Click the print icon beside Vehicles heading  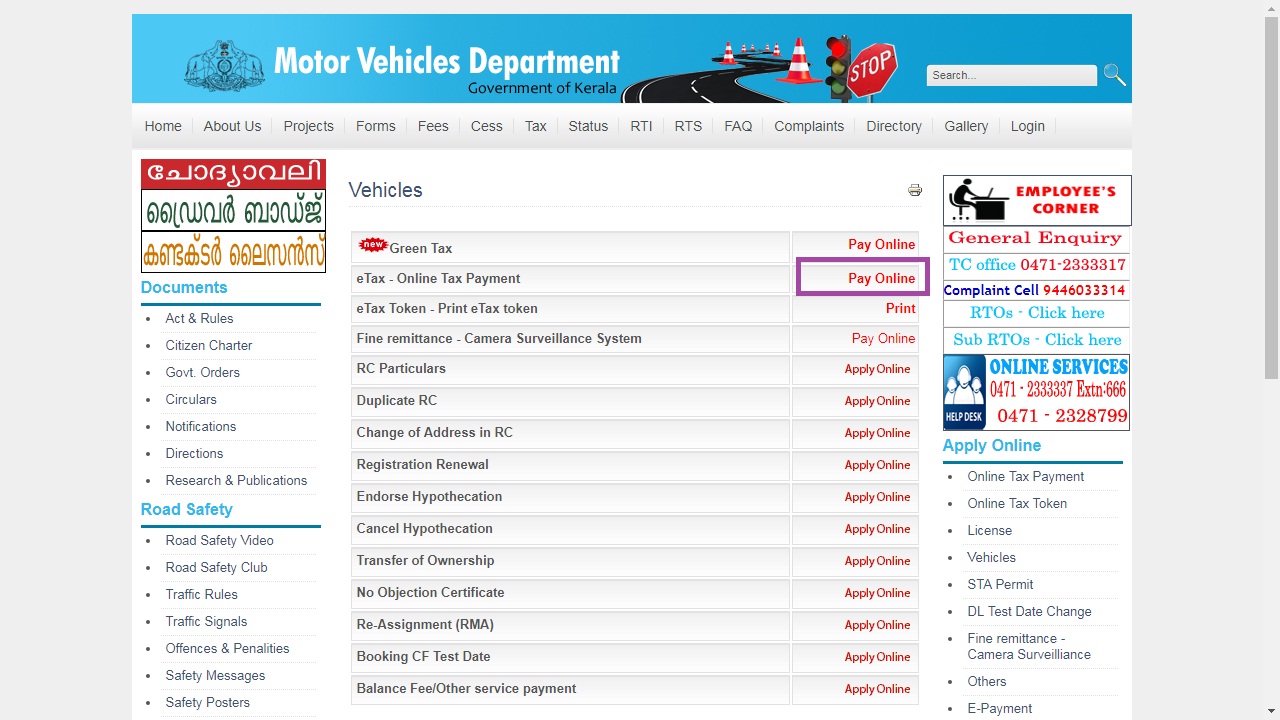914,190
